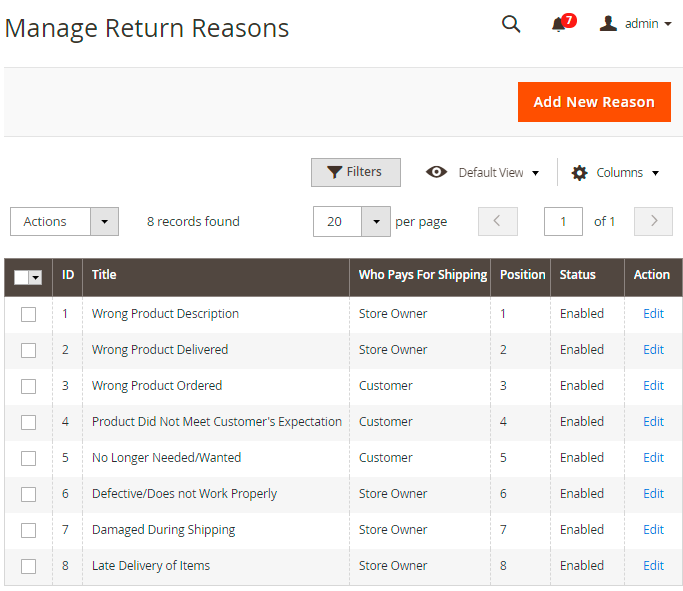Image resolution: width=683 pixels, height=591 pixels.
Task: Click the admin user avatar icon
Action: (x=608, y=23)
